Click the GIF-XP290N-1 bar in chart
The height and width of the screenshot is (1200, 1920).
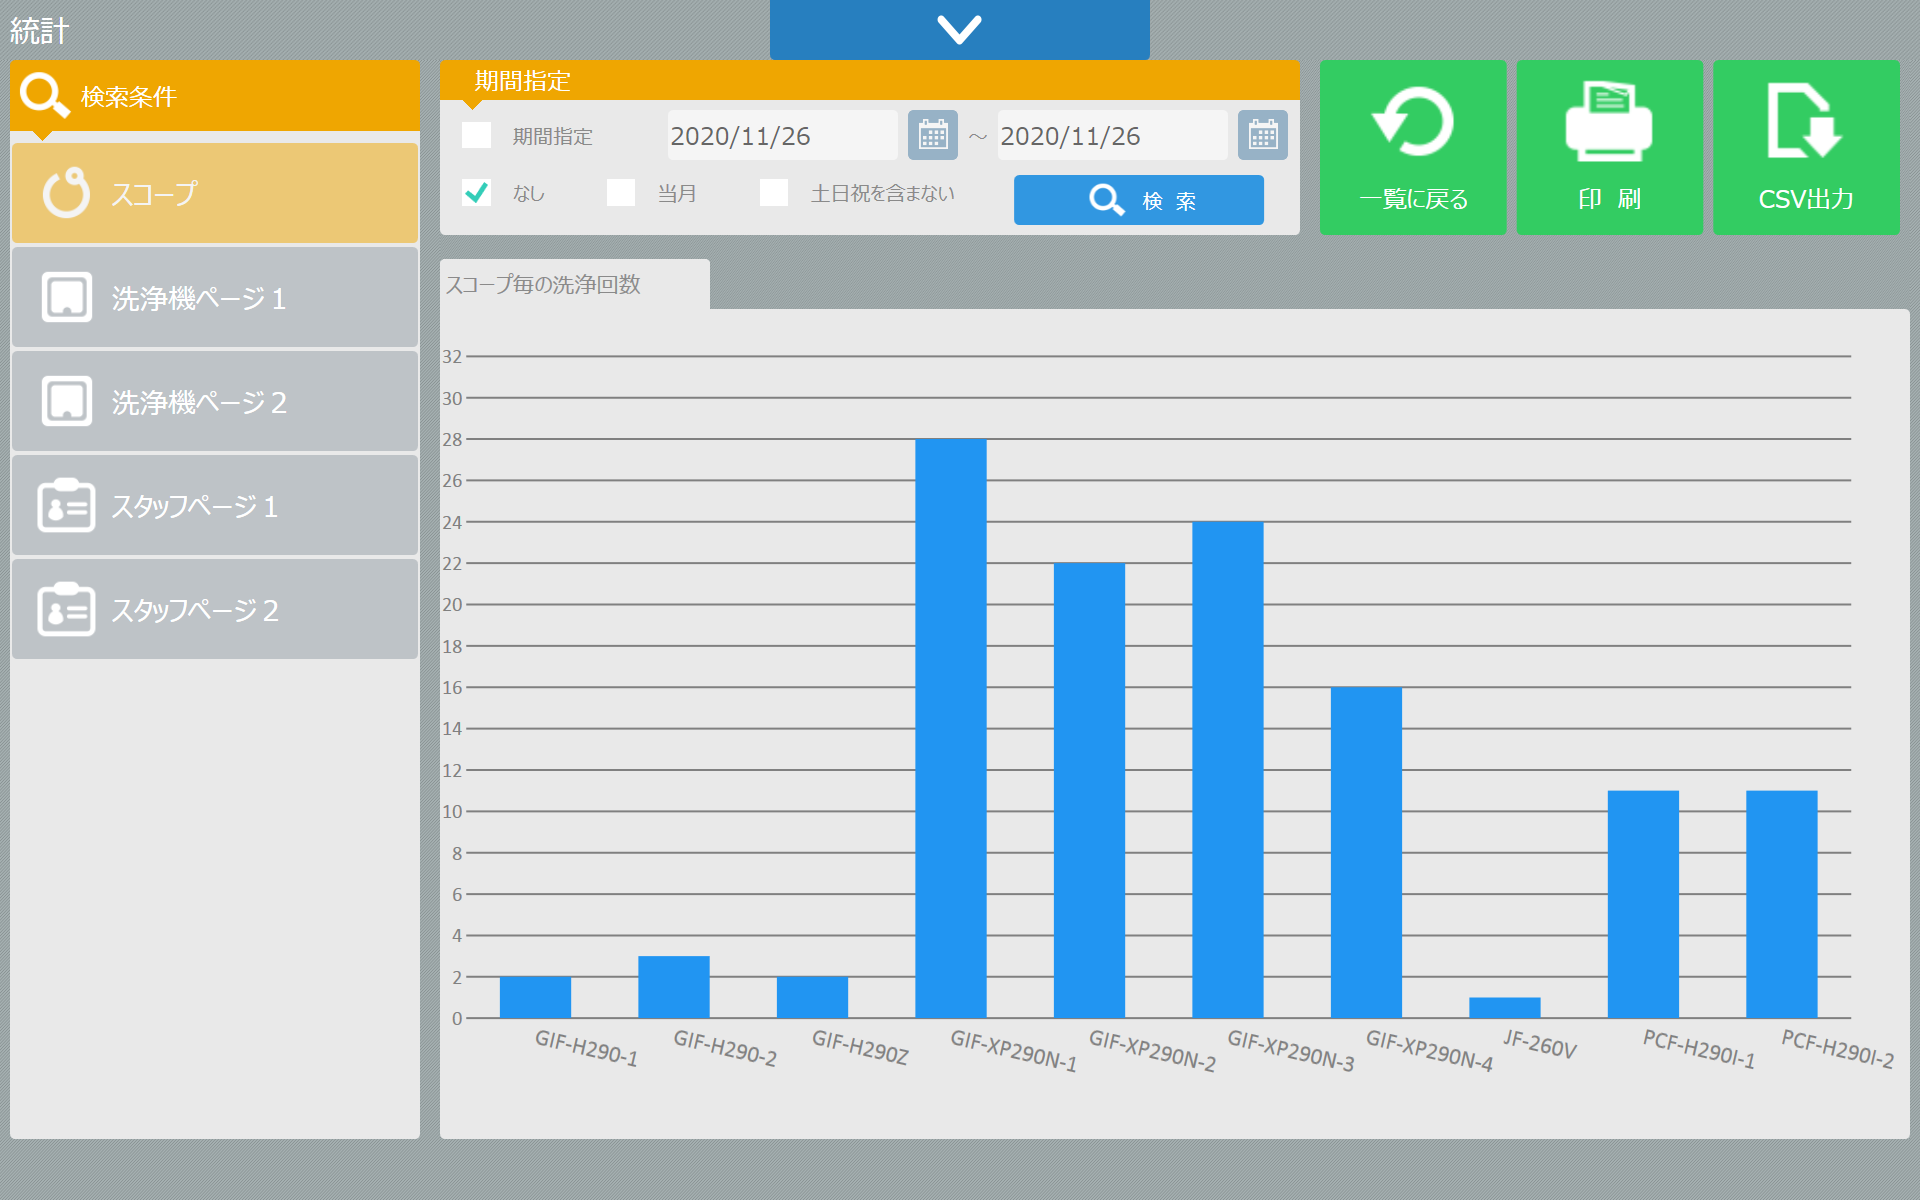950,728
